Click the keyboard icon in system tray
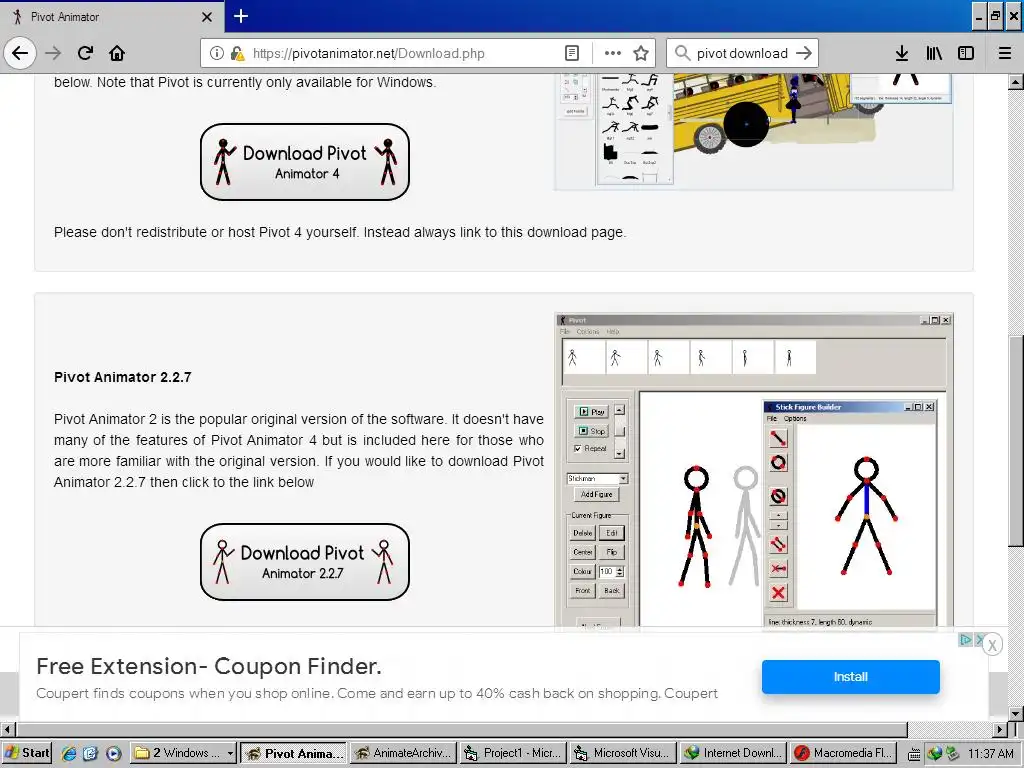 click(914, 754)
